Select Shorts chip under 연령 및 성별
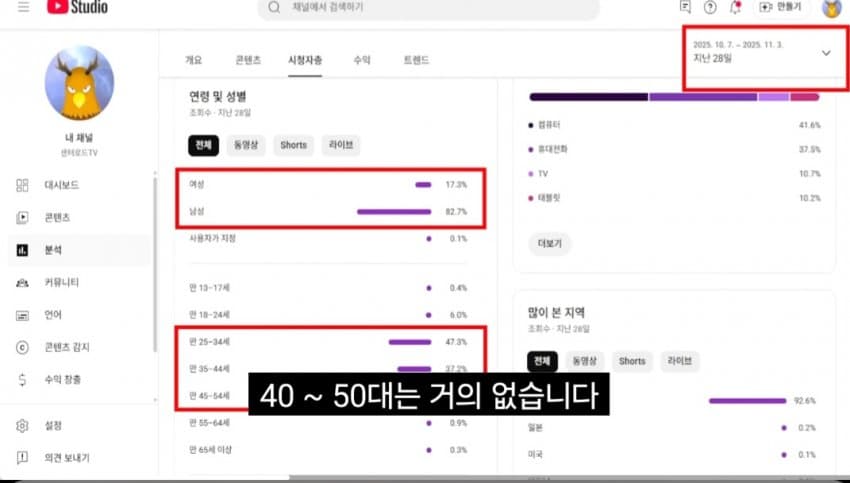Image resolution: width=850 pixels, height=483 pixels. tap(293, 145)
